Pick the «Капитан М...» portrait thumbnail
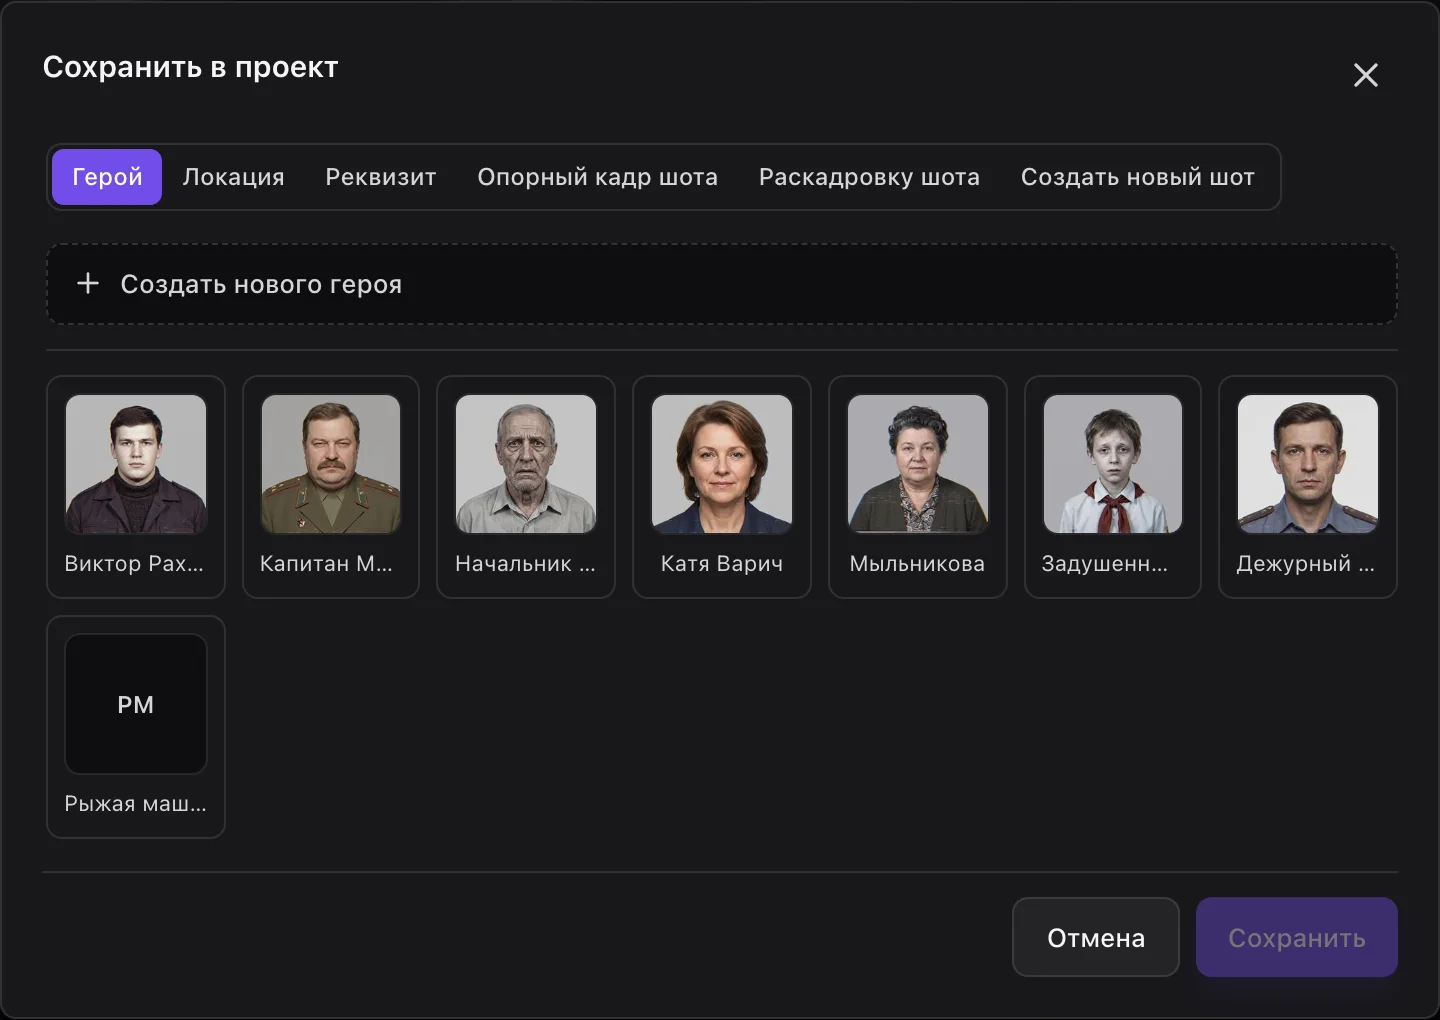This screenshot has width=1440, height=1020. tap(331, 464)
